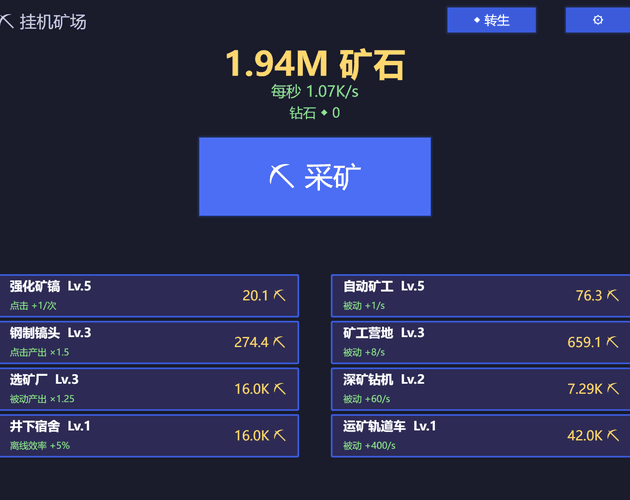Click the 20.1 cost value
This screenshot has height=500, width=630.
255,296
